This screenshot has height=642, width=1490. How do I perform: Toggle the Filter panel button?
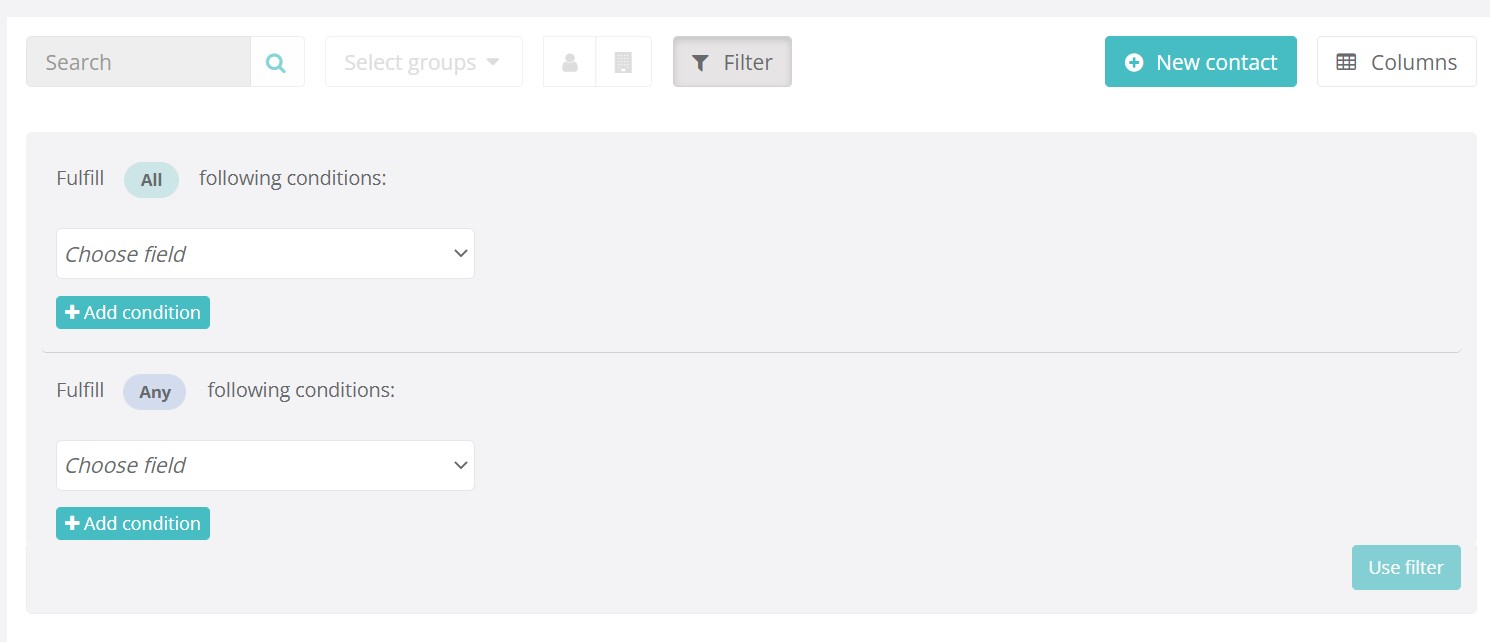732,62
